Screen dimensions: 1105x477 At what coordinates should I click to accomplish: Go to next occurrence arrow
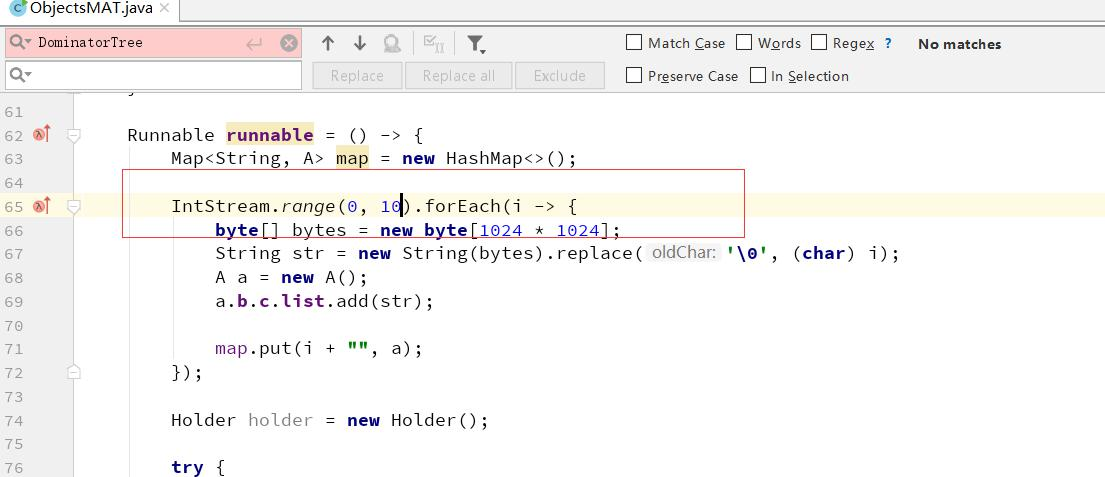360,44
